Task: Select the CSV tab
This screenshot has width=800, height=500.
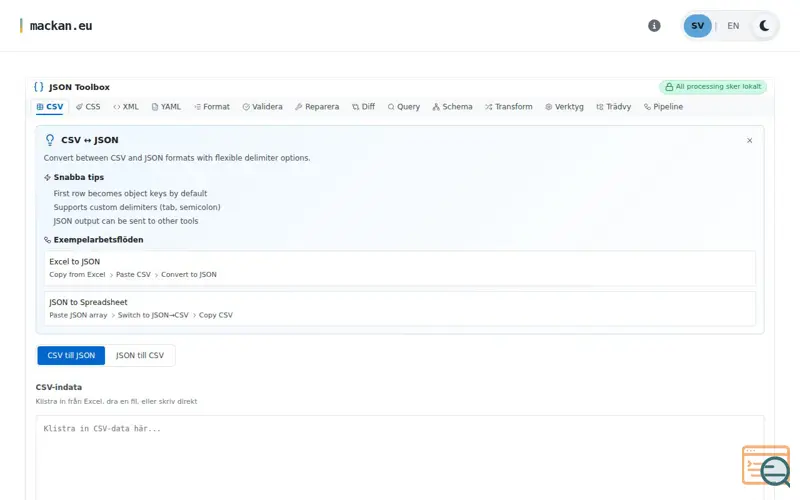Action: click(x=49, y=107)
